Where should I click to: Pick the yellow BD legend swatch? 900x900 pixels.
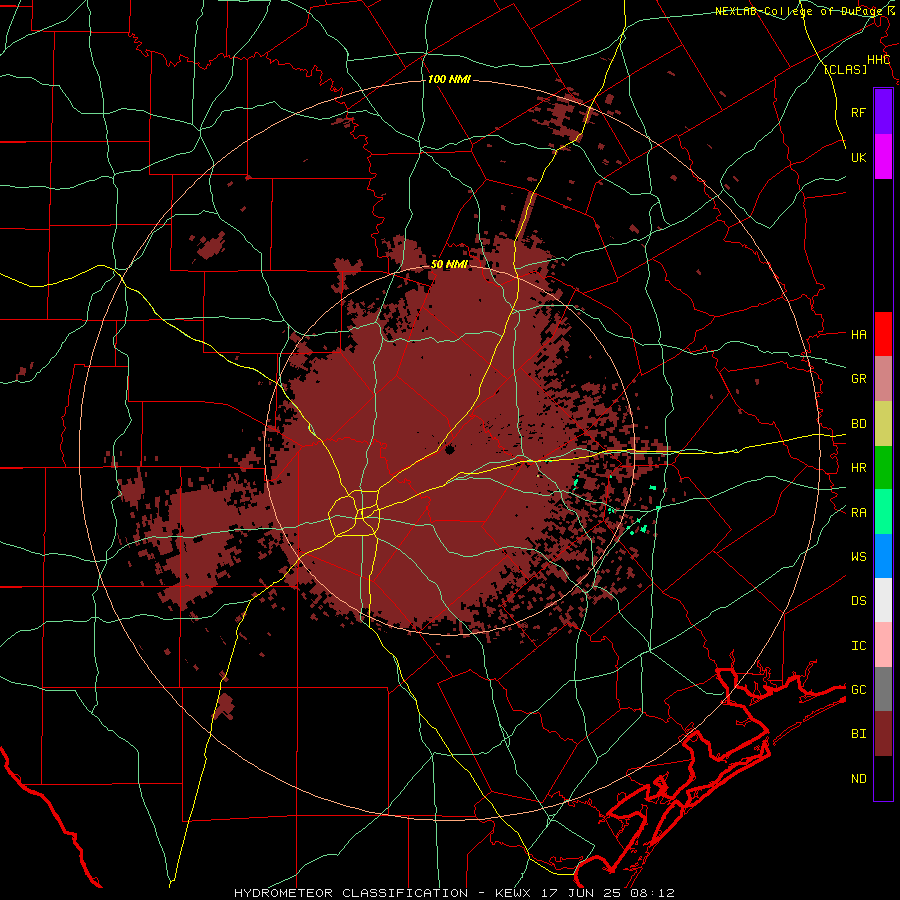pyautogui.click(x=883, y=424)
